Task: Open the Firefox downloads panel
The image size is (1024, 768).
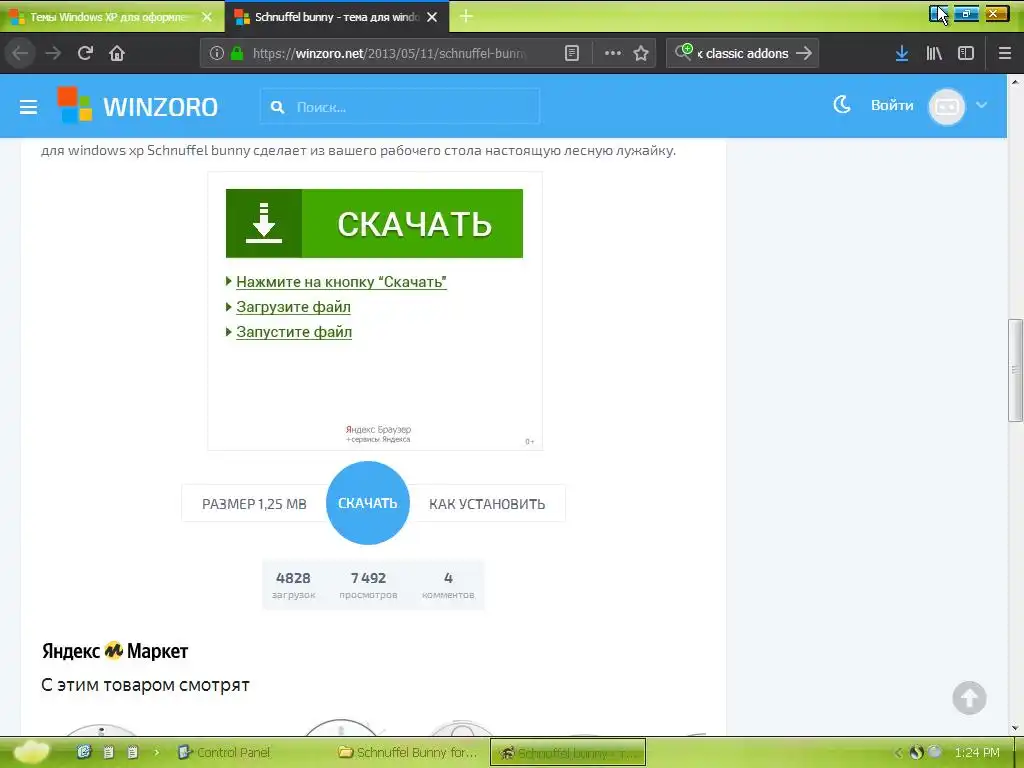Action: click(x=902, y=53)
